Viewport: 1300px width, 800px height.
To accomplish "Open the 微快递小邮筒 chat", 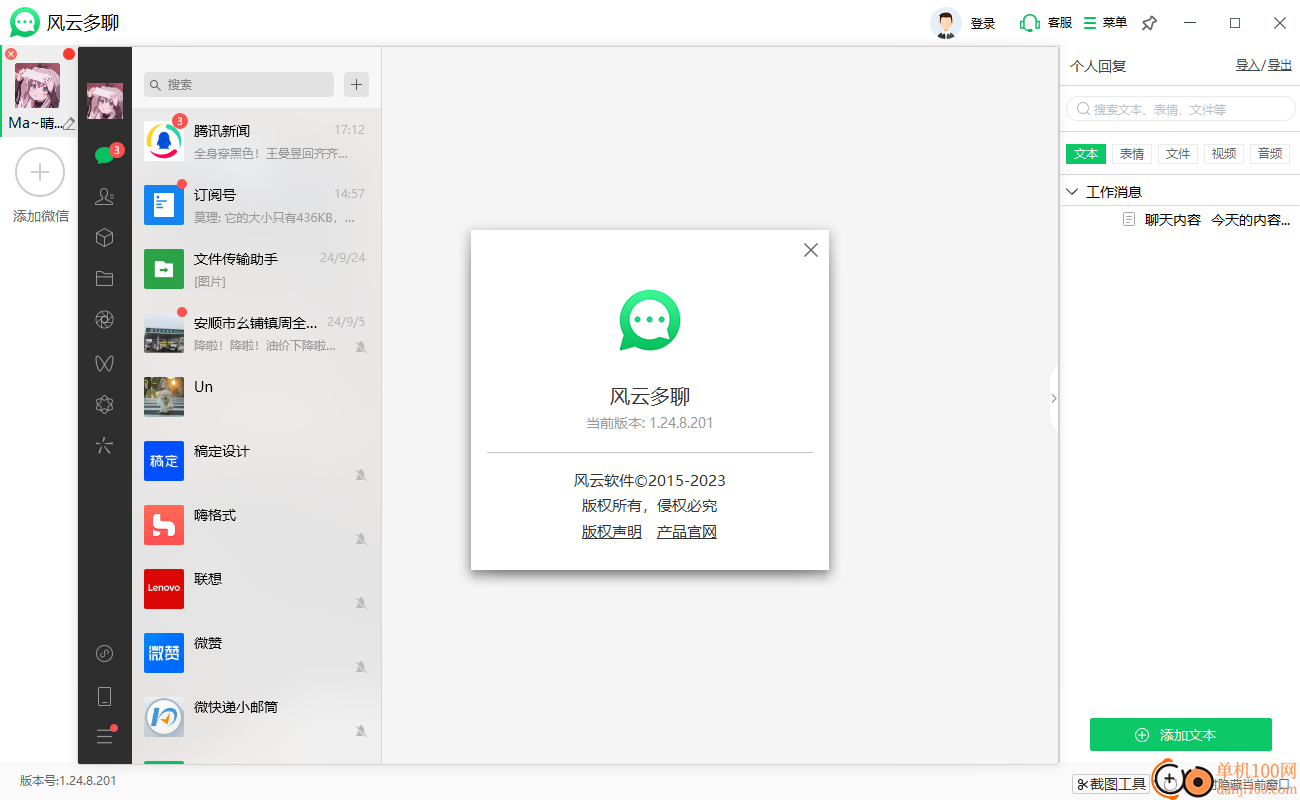I will (256, 717).
